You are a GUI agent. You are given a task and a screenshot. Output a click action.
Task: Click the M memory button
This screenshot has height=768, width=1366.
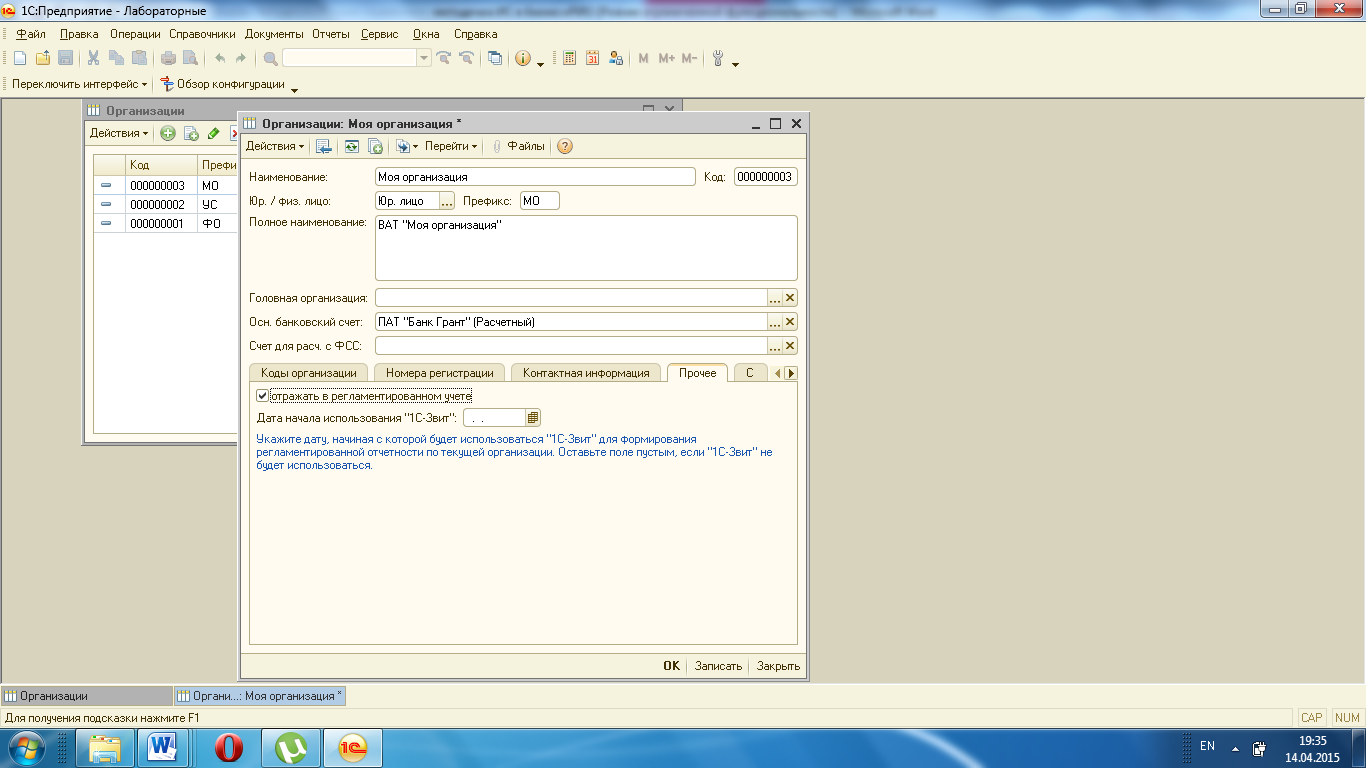click(644, 58)
